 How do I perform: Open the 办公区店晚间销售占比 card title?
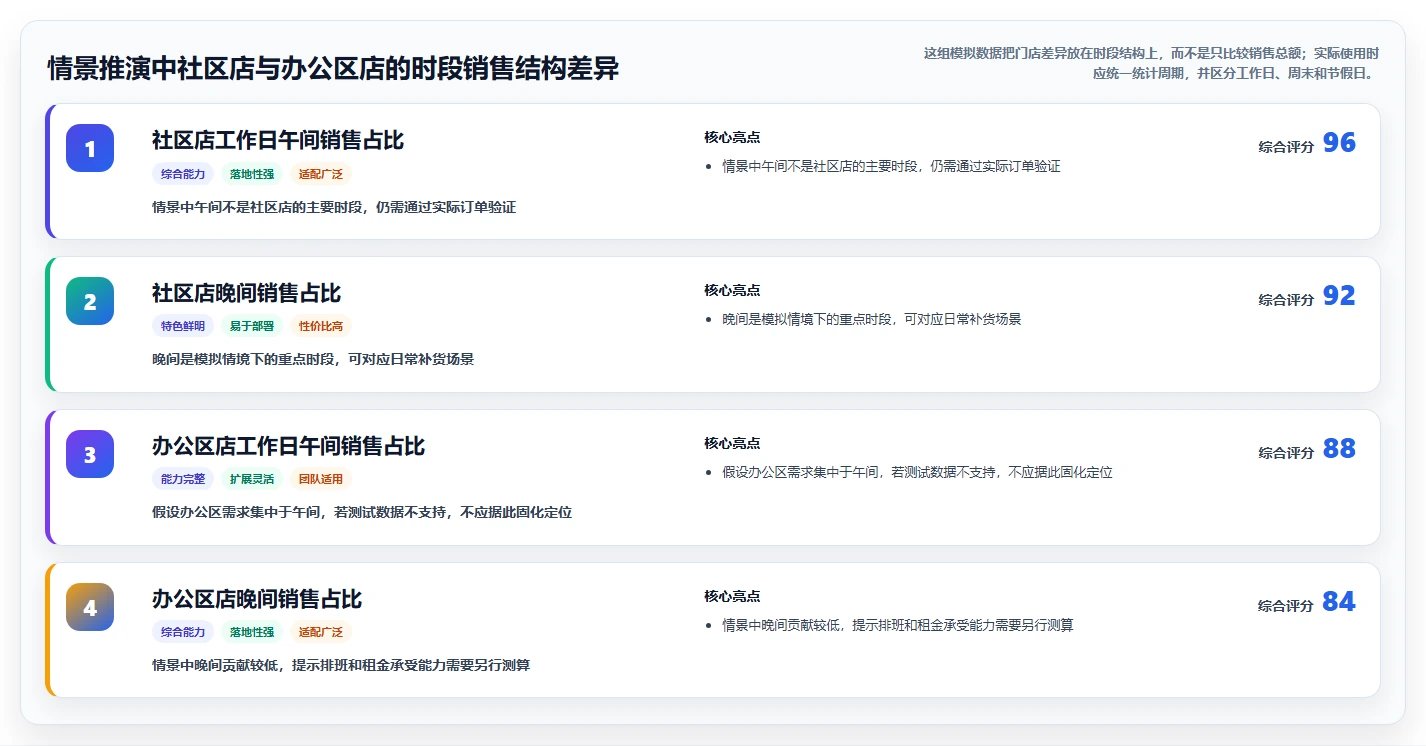257,599
